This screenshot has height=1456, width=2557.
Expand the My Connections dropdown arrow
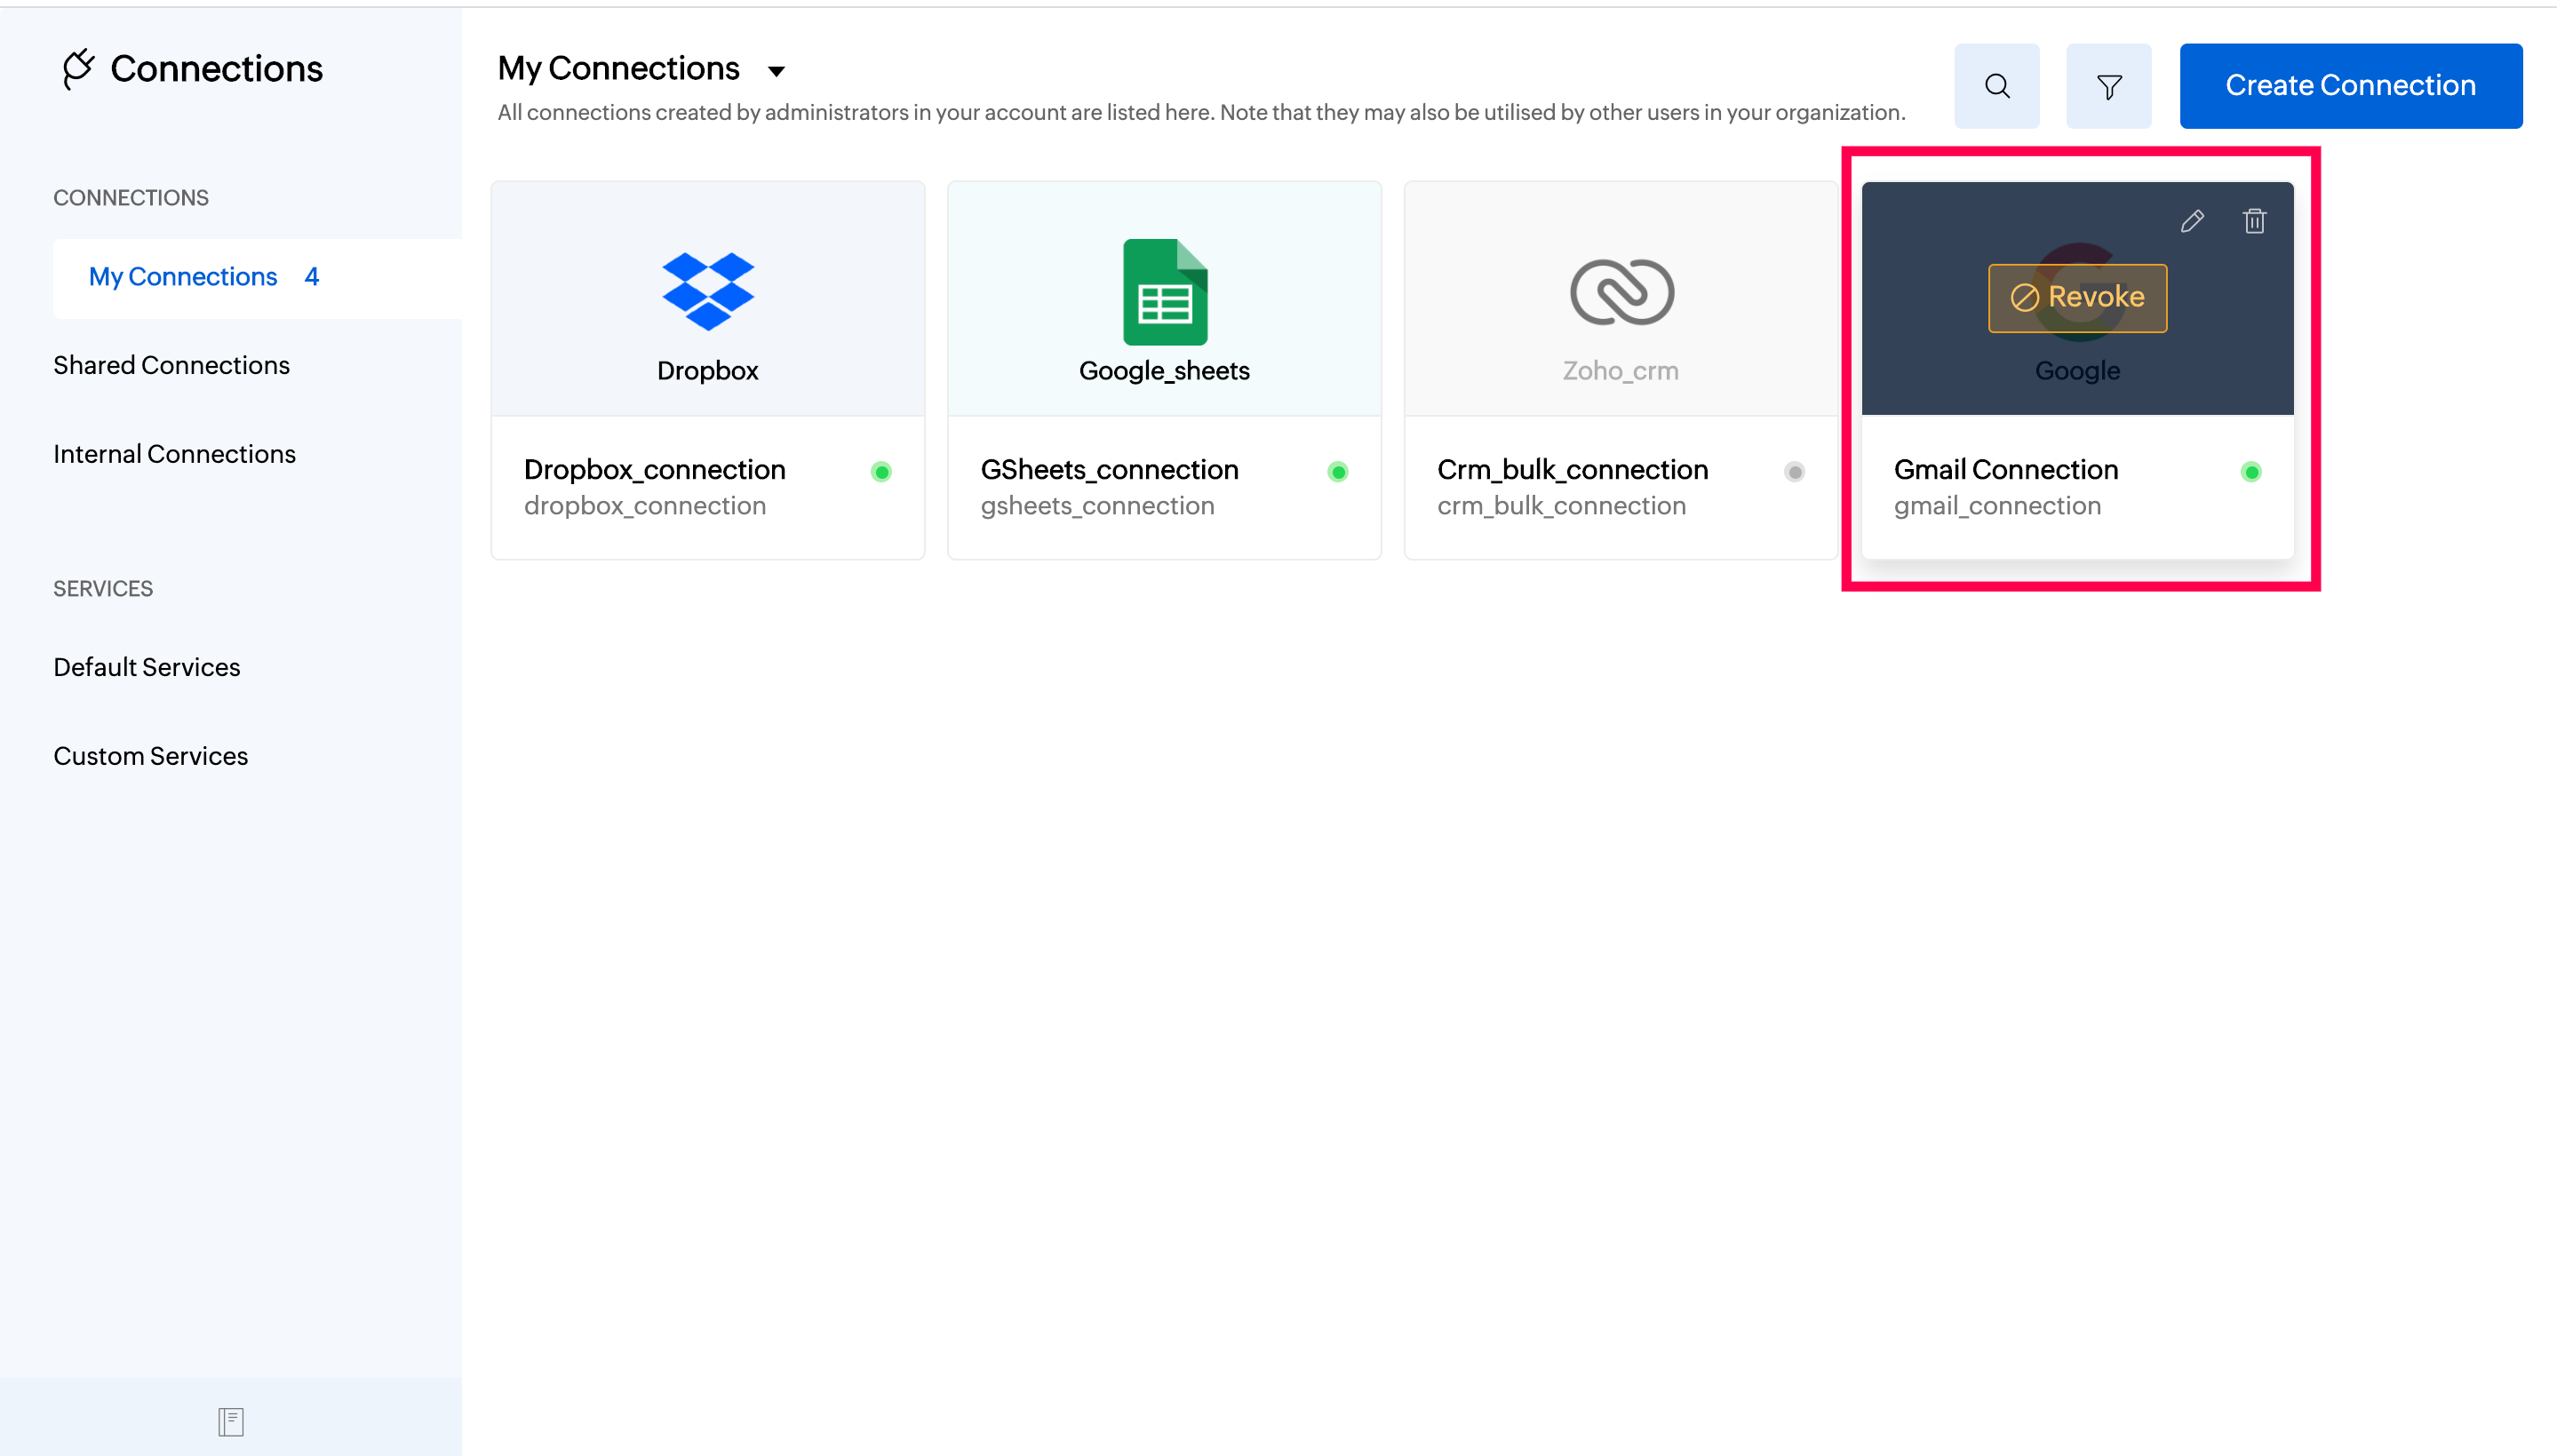coord(776,70)
